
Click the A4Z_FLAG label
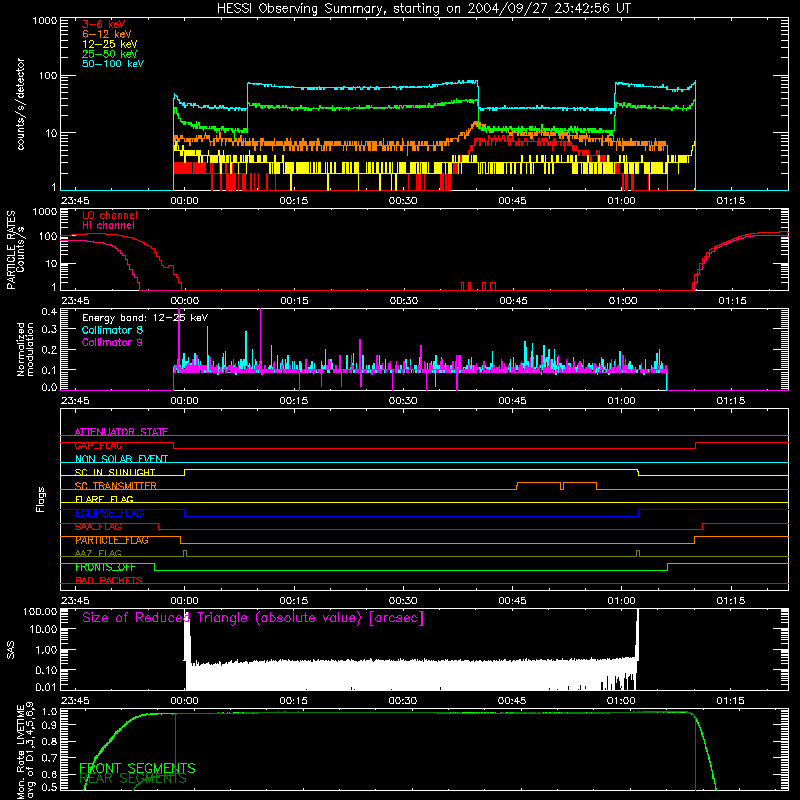[x=98, y=553]
